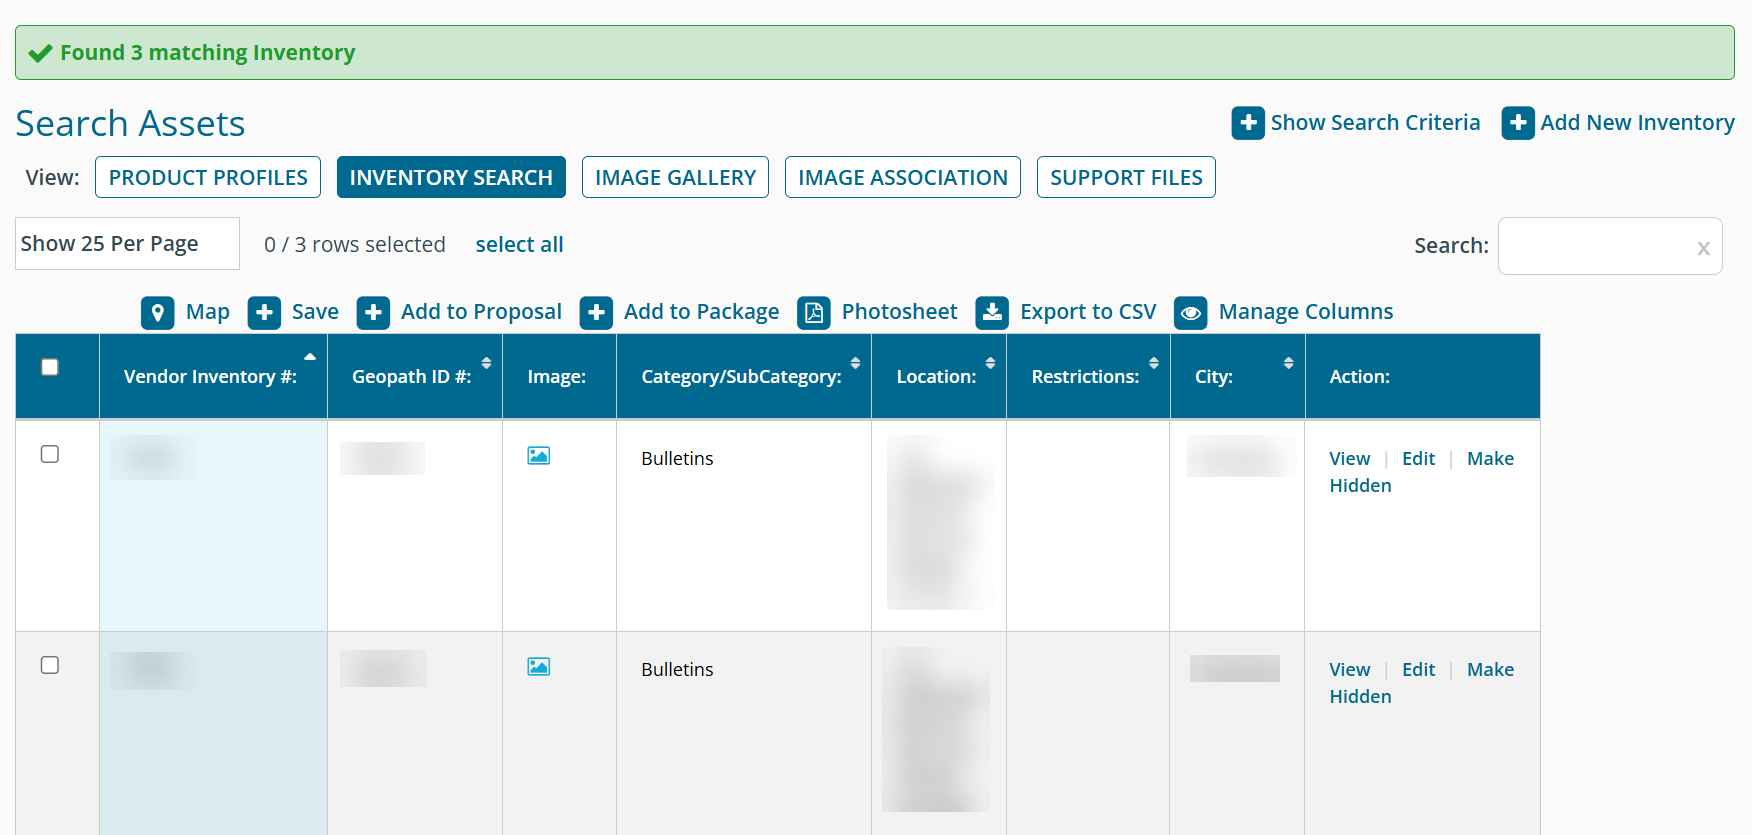The image size is (1752, 835).
Task: Switch to Product Profiles view
Action: (x=208, y=177)
